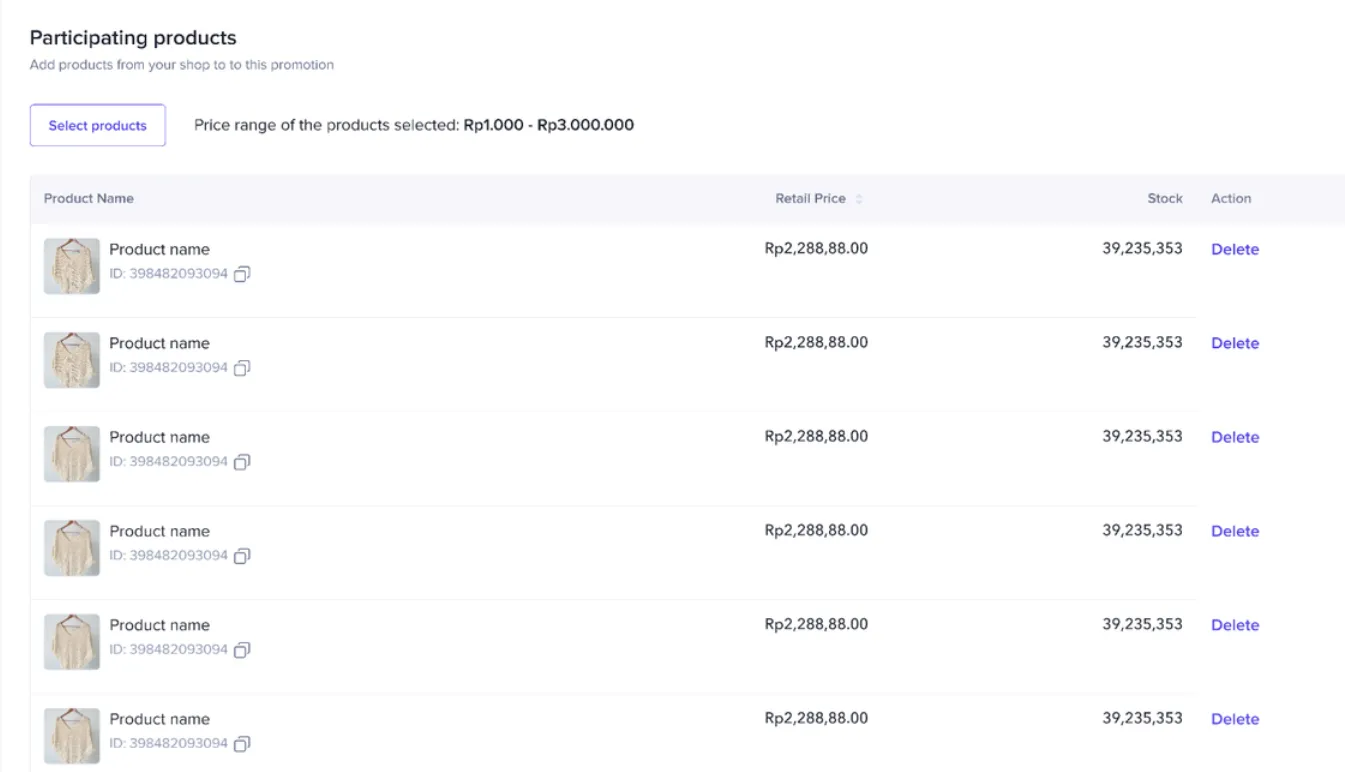Select the Participating products heading
The width and height of the screenshot is (1345, 772).
coord(133,38)
